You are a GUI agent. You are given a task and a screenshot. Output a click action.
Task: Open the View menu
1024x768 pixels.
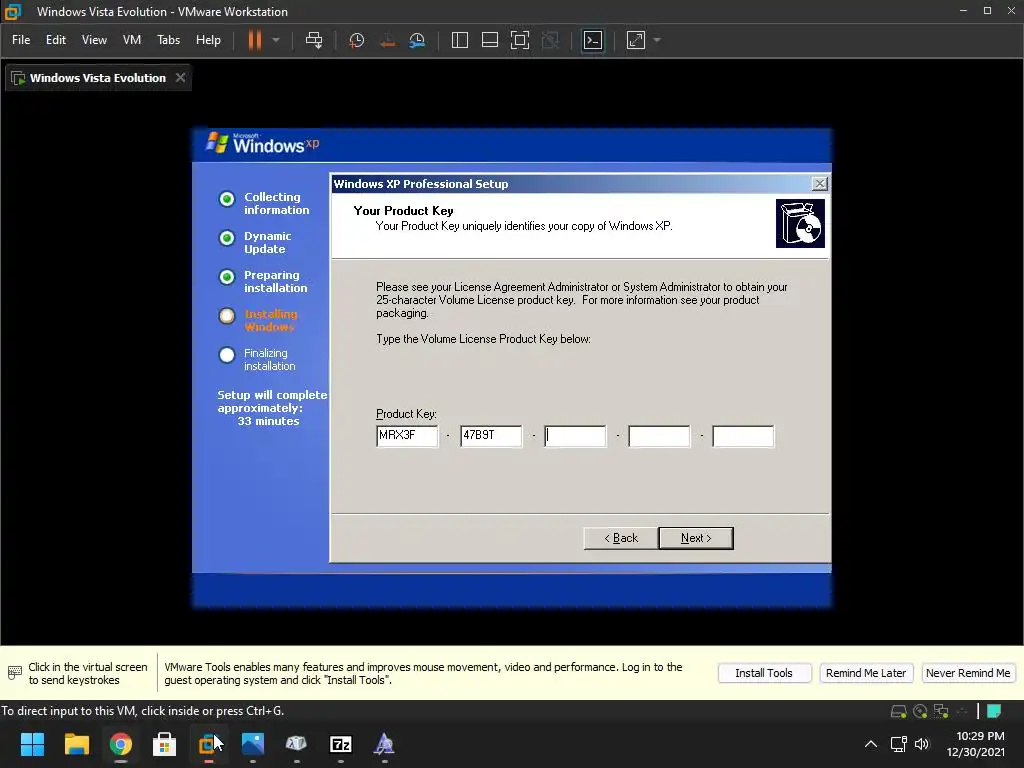click(94, 40)
